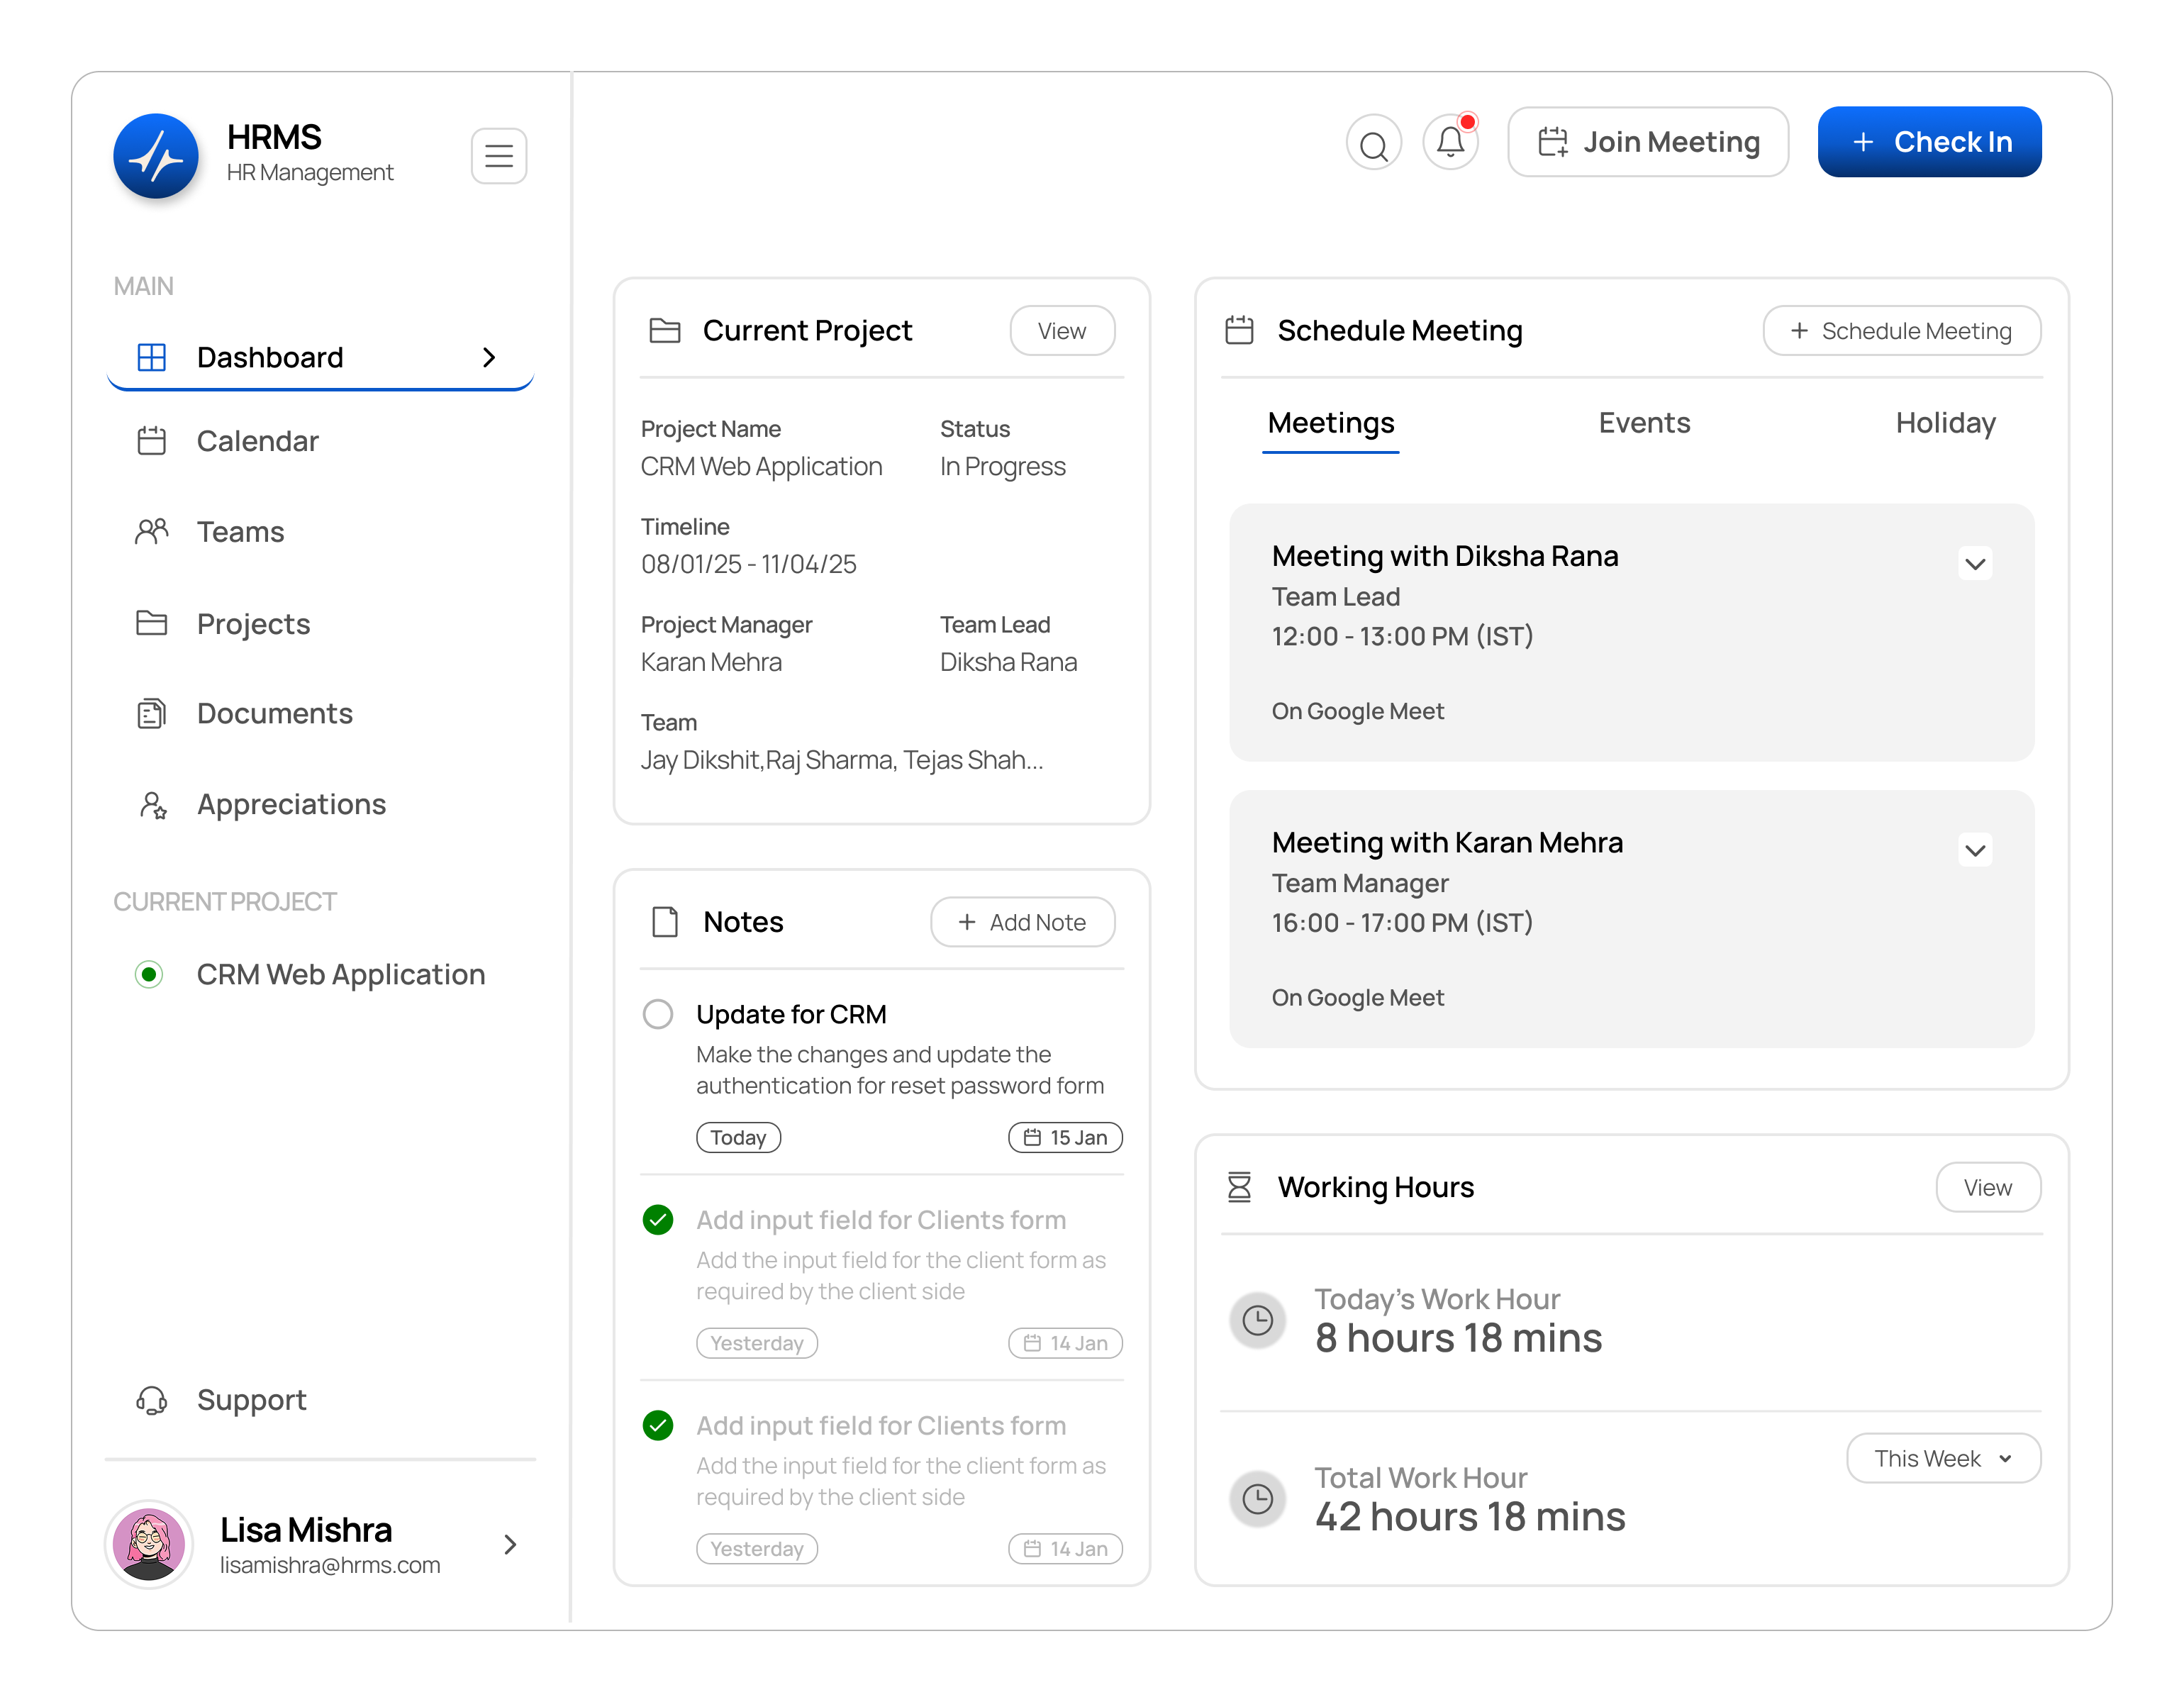The height and width of the screenshot is (1702, 2184).
Task: Click the clock icon beside Total Work Hour
Action: (1258, 1499)
